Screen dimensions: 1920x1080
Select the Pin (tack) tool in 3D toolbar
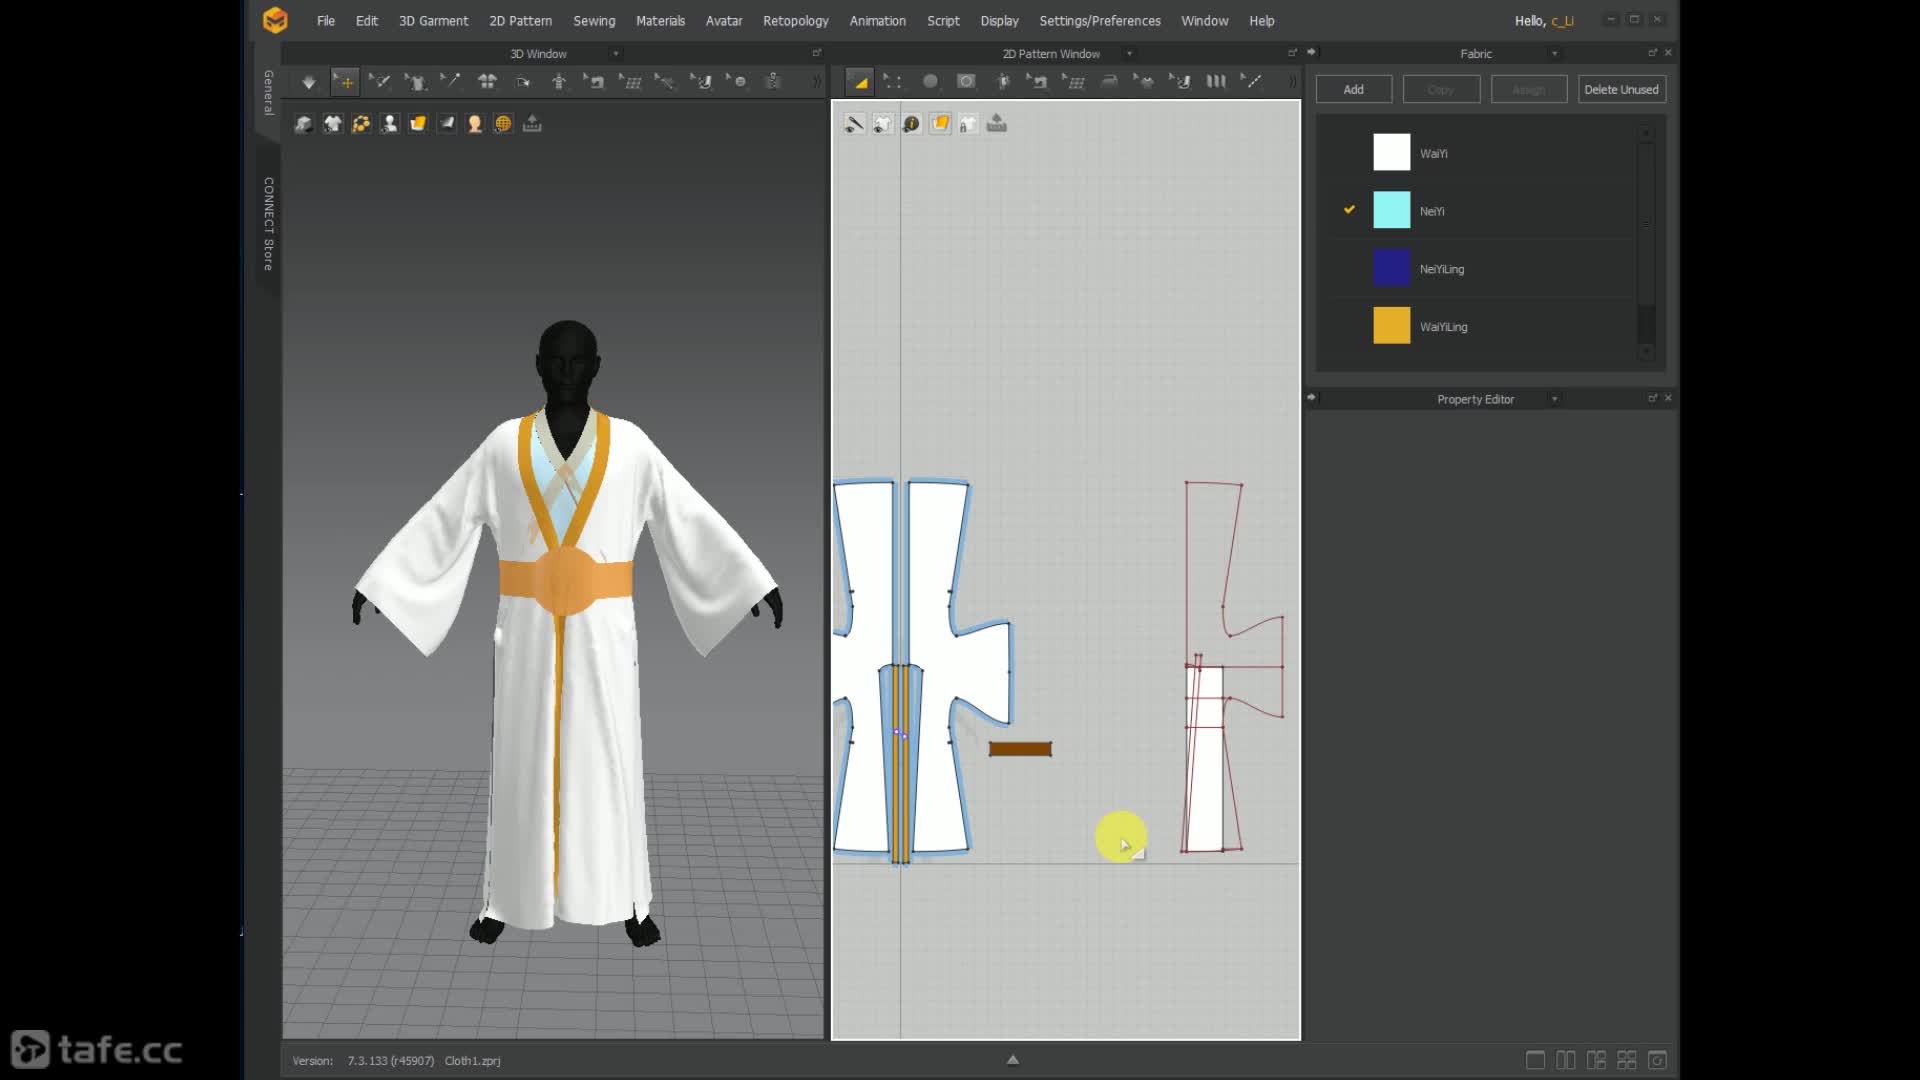tap(451, 82)
